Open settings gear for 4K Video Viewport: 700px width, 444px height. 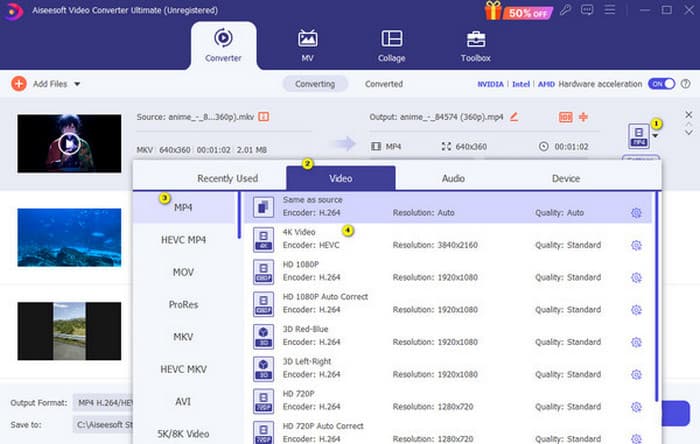pos(636,245)
